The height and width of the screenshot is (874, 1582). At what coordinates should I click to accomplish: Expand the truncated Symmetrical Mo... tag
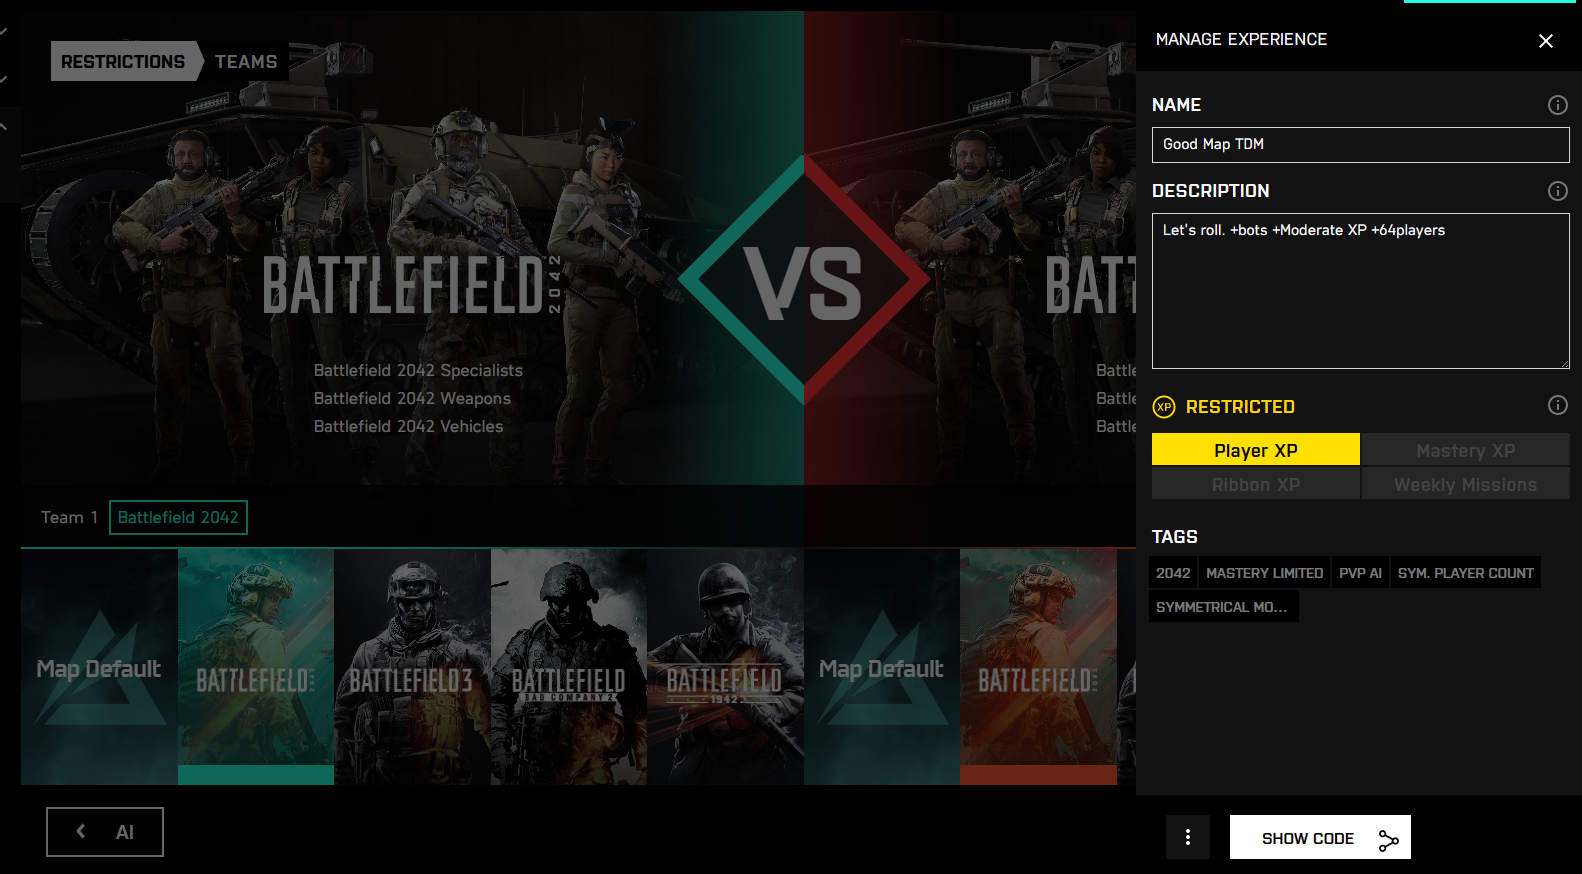point(1222,607)
